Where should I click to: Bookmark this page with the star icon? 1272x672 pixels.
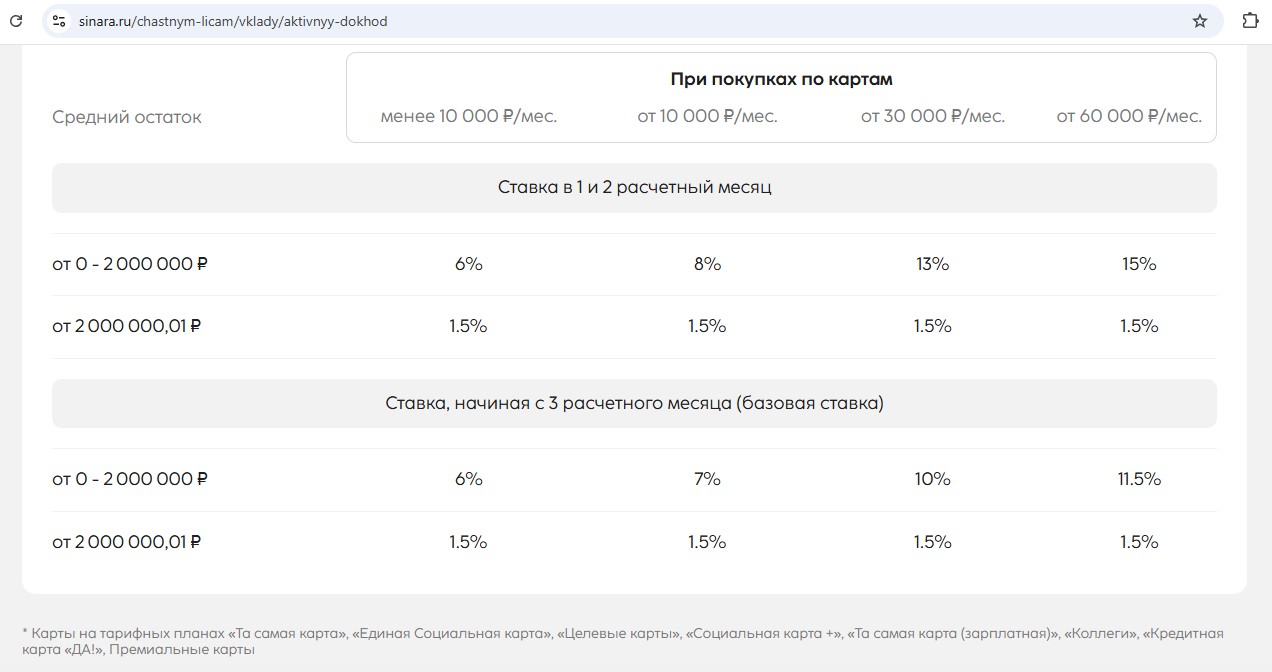tap(1200, 21)
